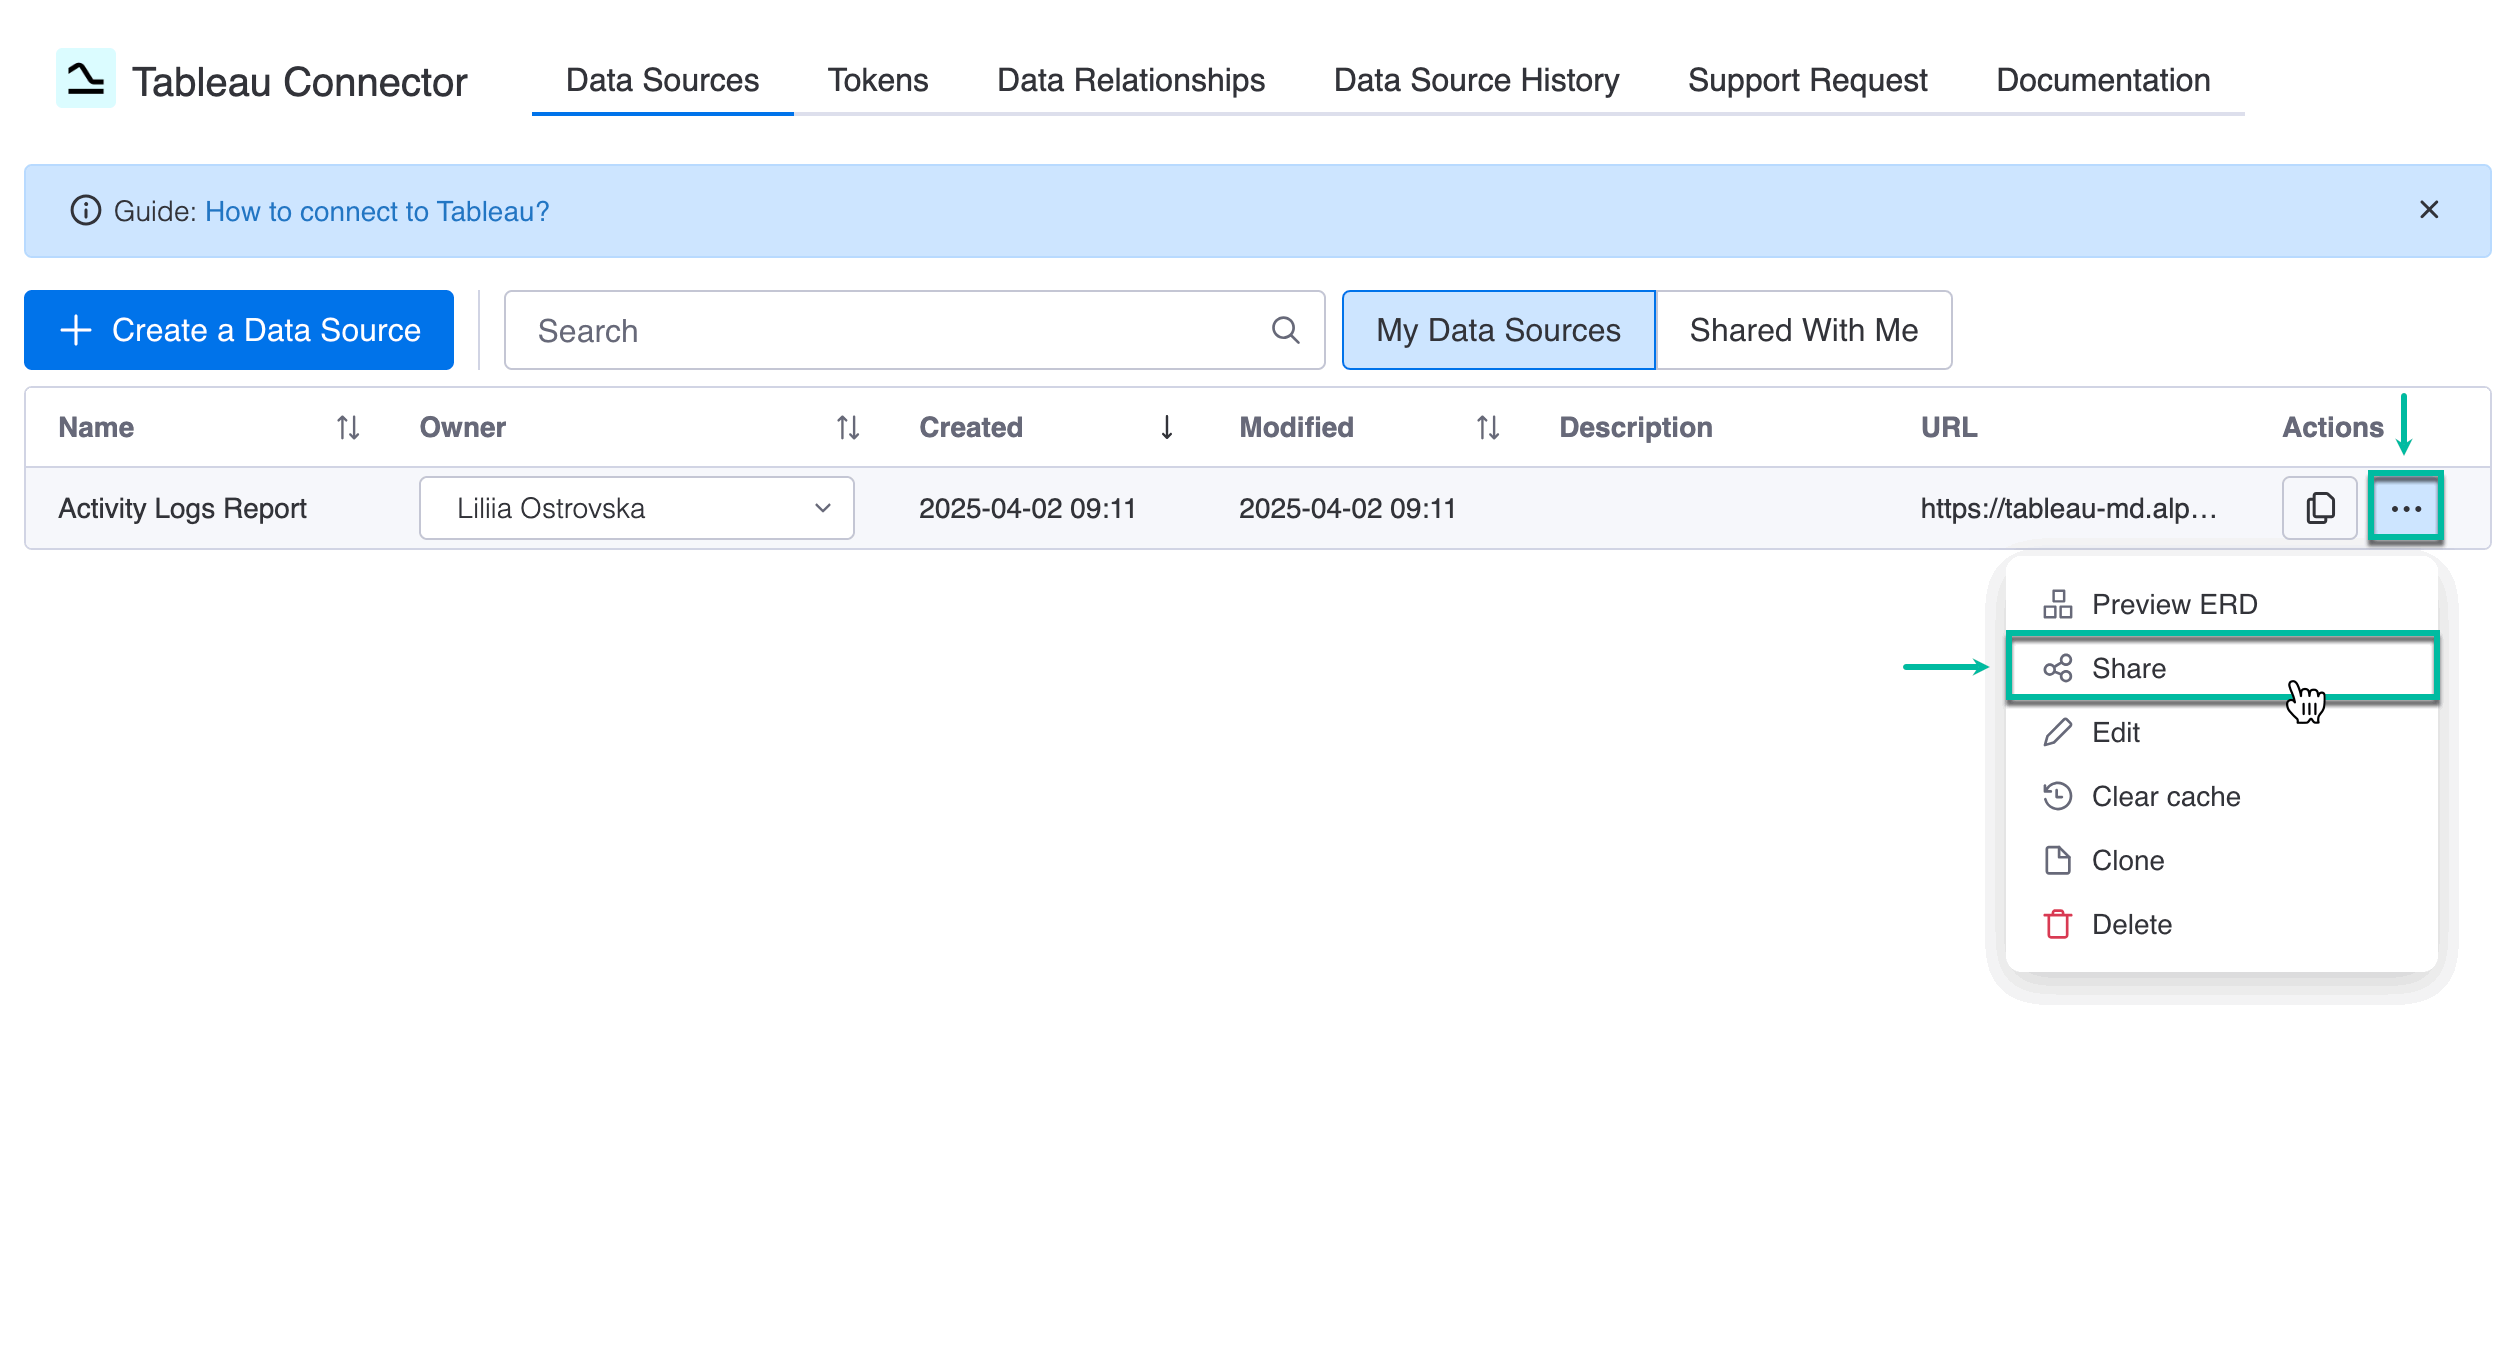Expand sorting options on the Owner column
Image resolution: width=2520 pixels, height=1352 pixels.
pyautogui.click(x=846, y=427)
